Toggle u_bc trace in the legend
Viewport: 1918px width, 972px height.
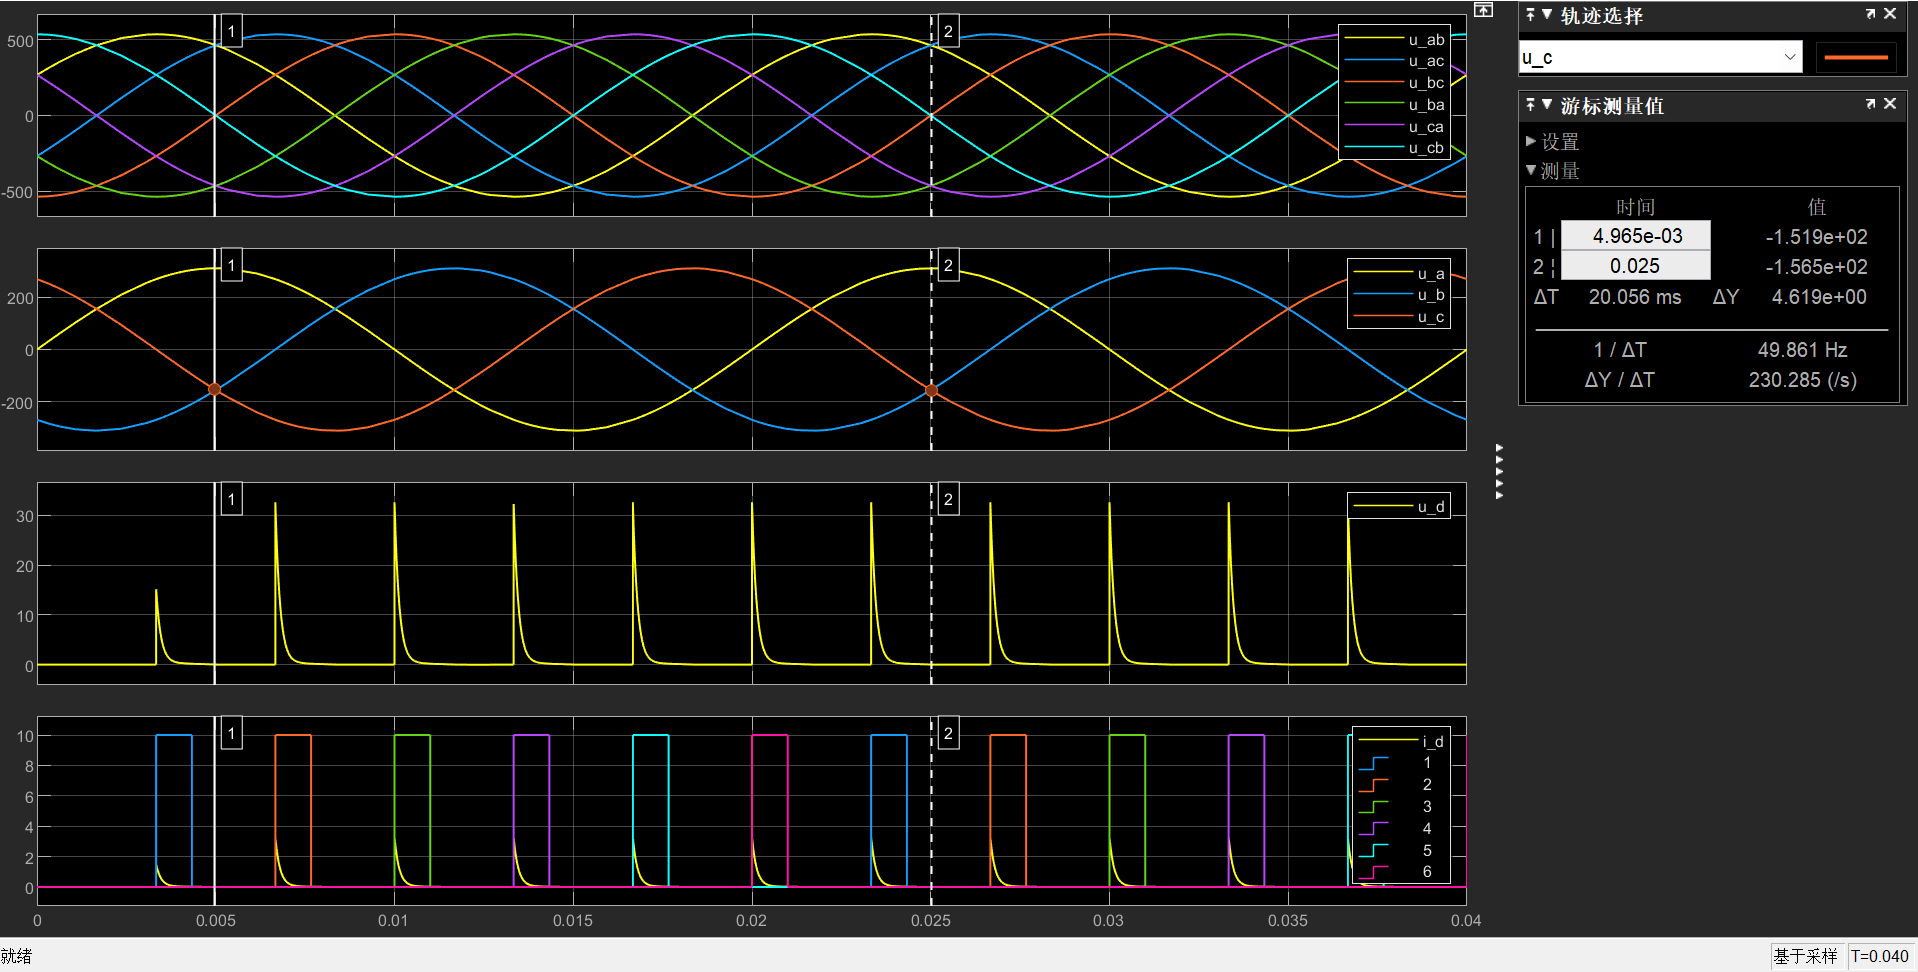coord(1395,83)
